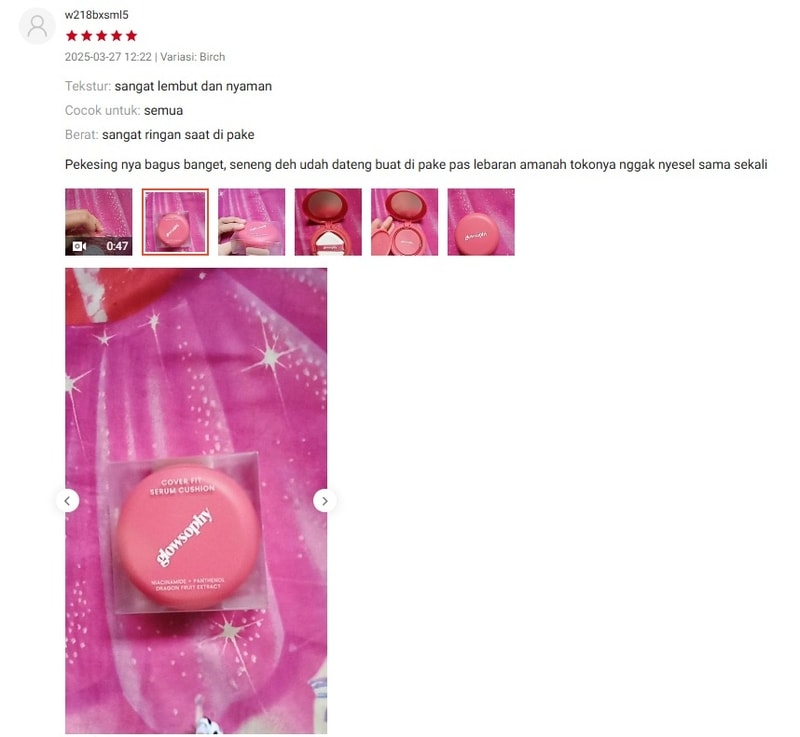Screen dimensions: 800x737
Task: Click the video camera icon on first thumbnail
Action: coord(79,246)
